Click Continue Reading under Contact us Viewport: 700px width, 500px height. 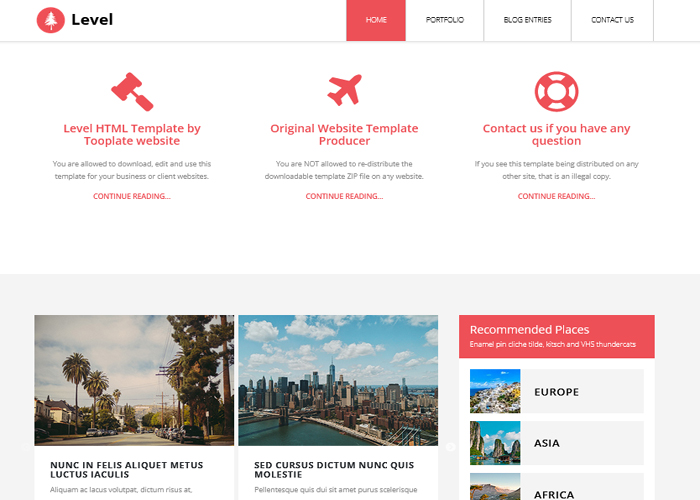556,196
